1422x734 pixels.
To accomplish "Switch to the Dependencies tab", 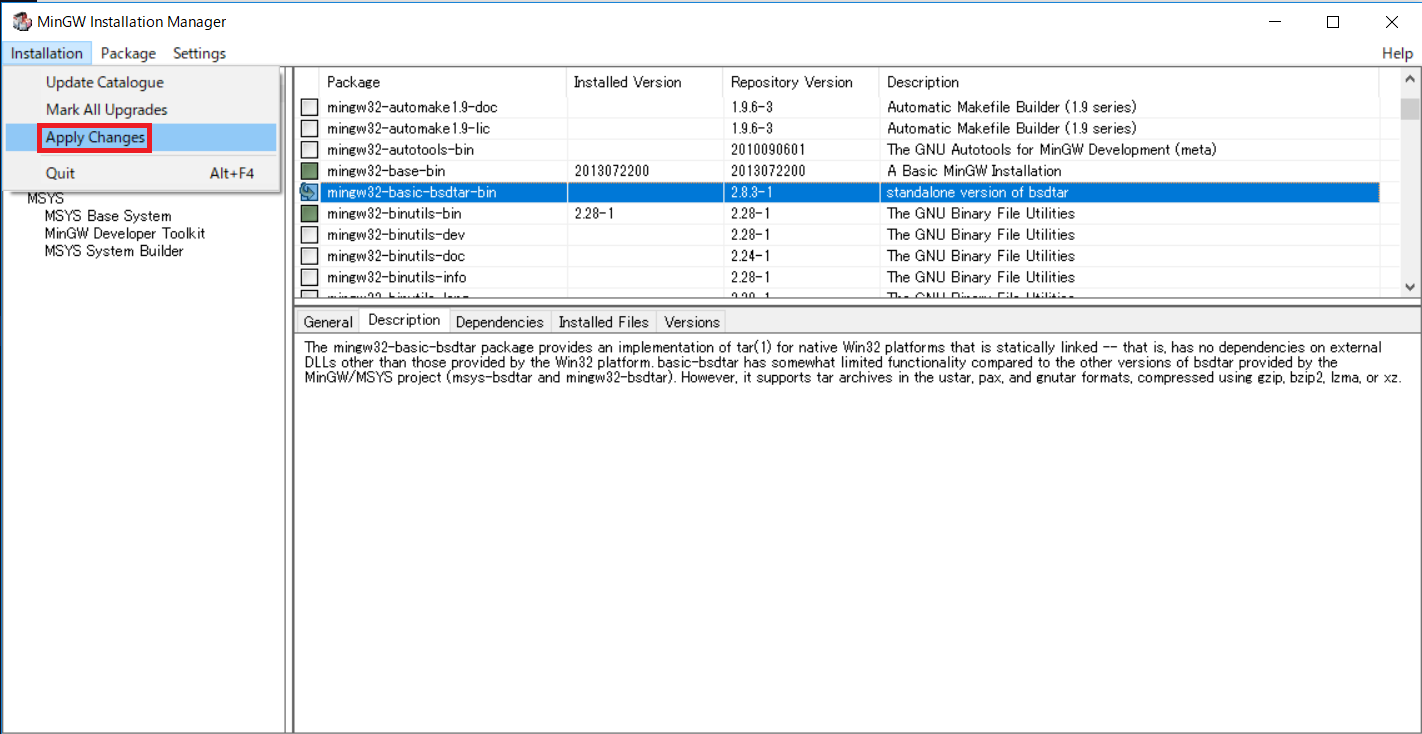I will (x=499, y=322).
